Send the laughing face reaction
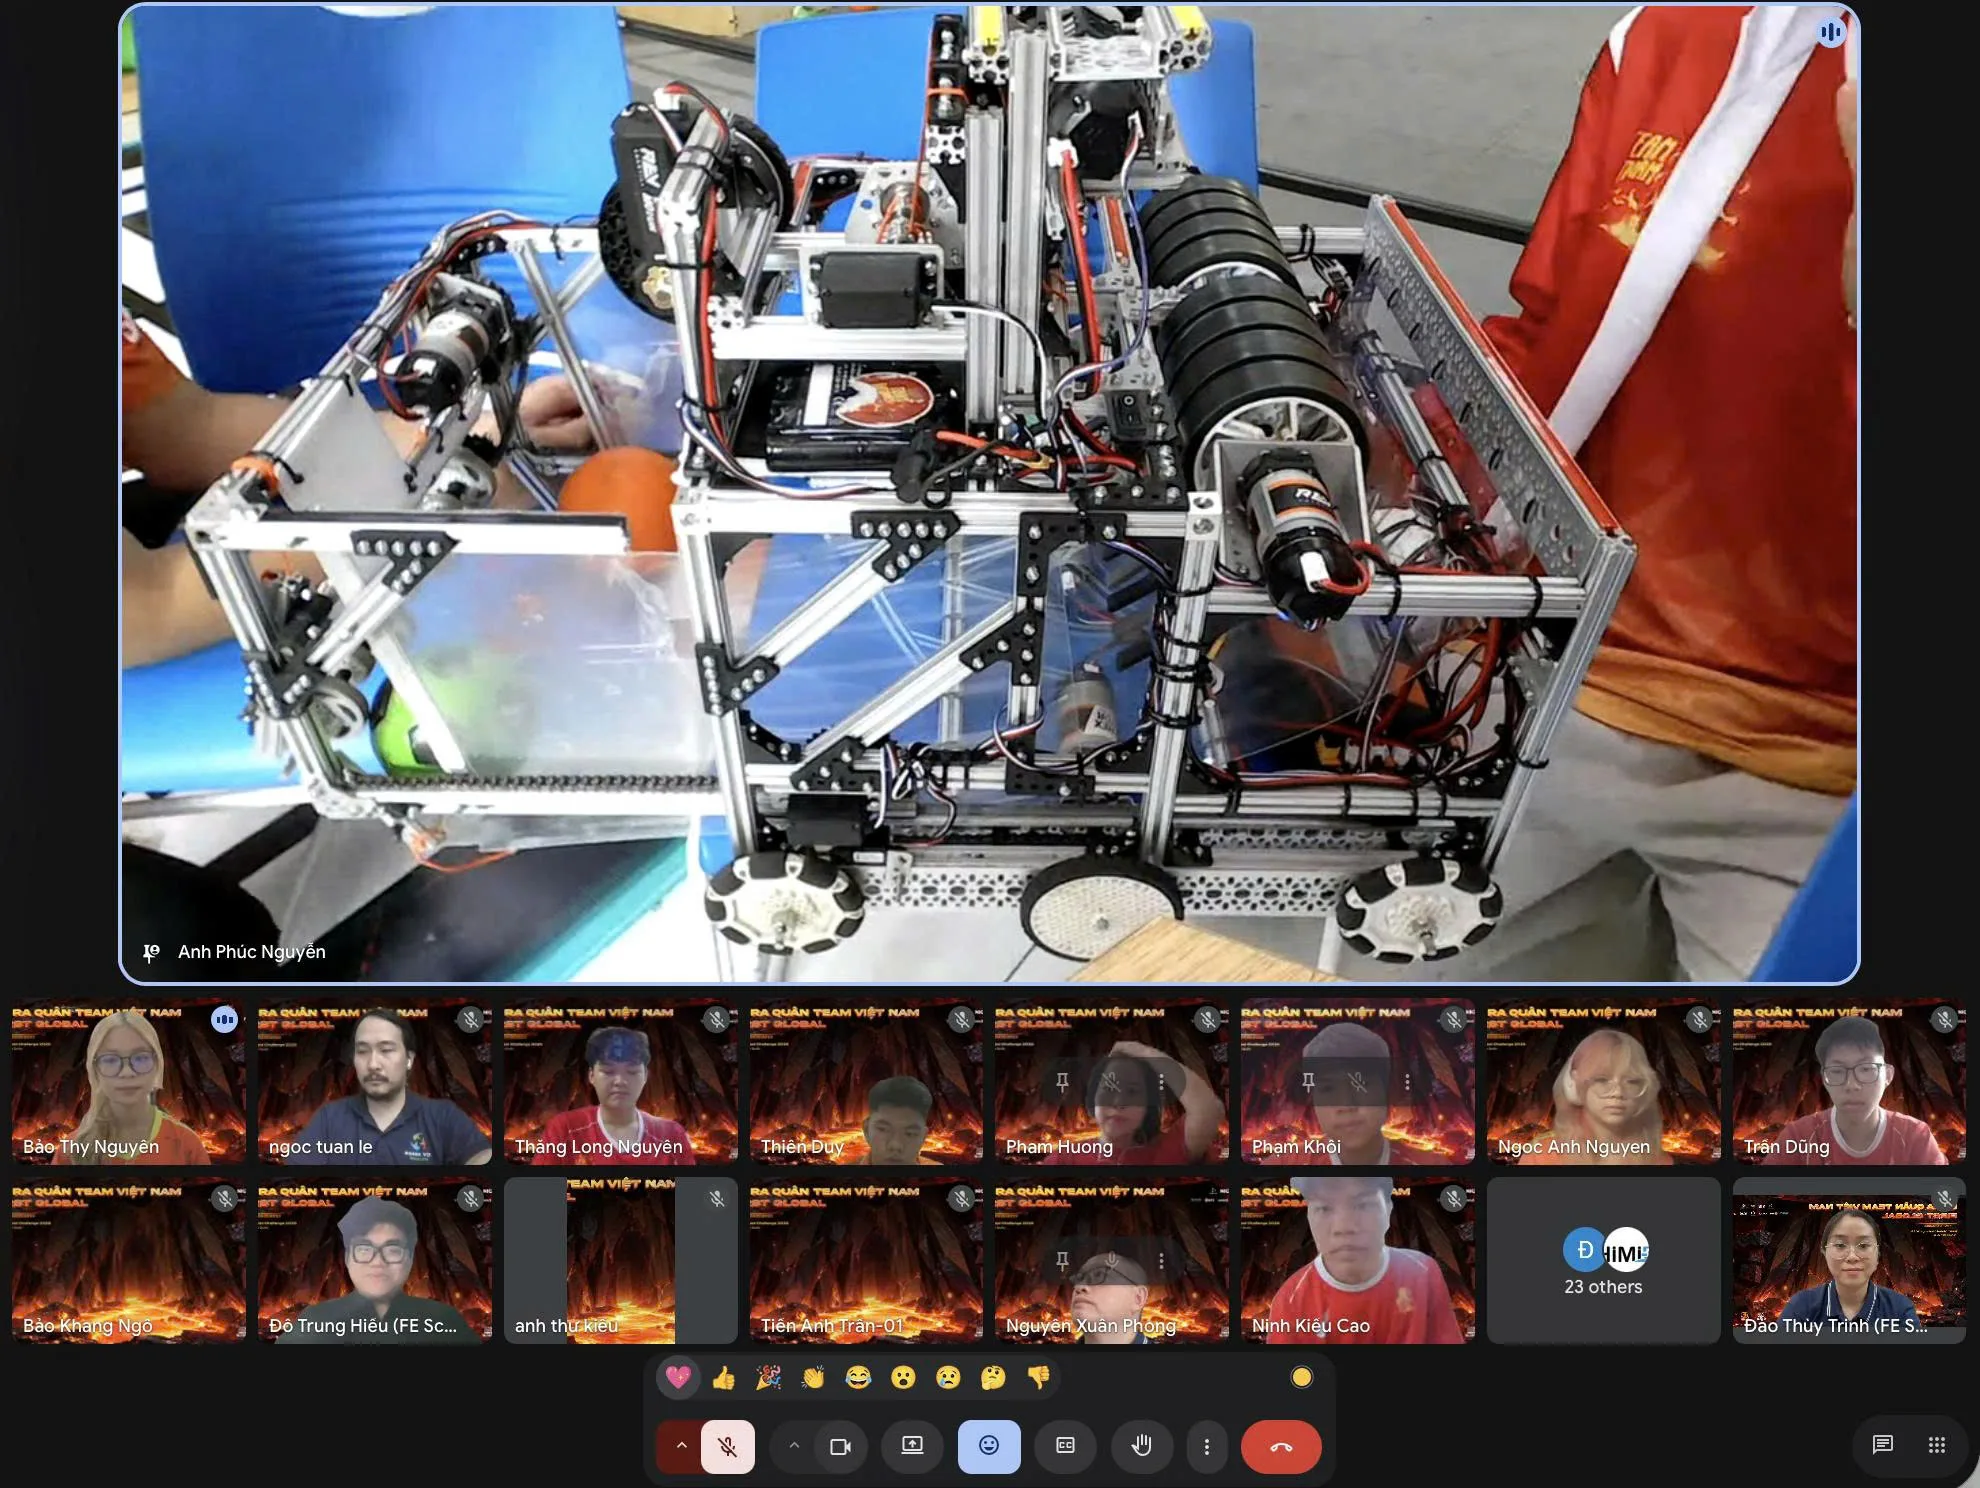Screen dimensions: 1980x1488 [x=858, y=1377]
